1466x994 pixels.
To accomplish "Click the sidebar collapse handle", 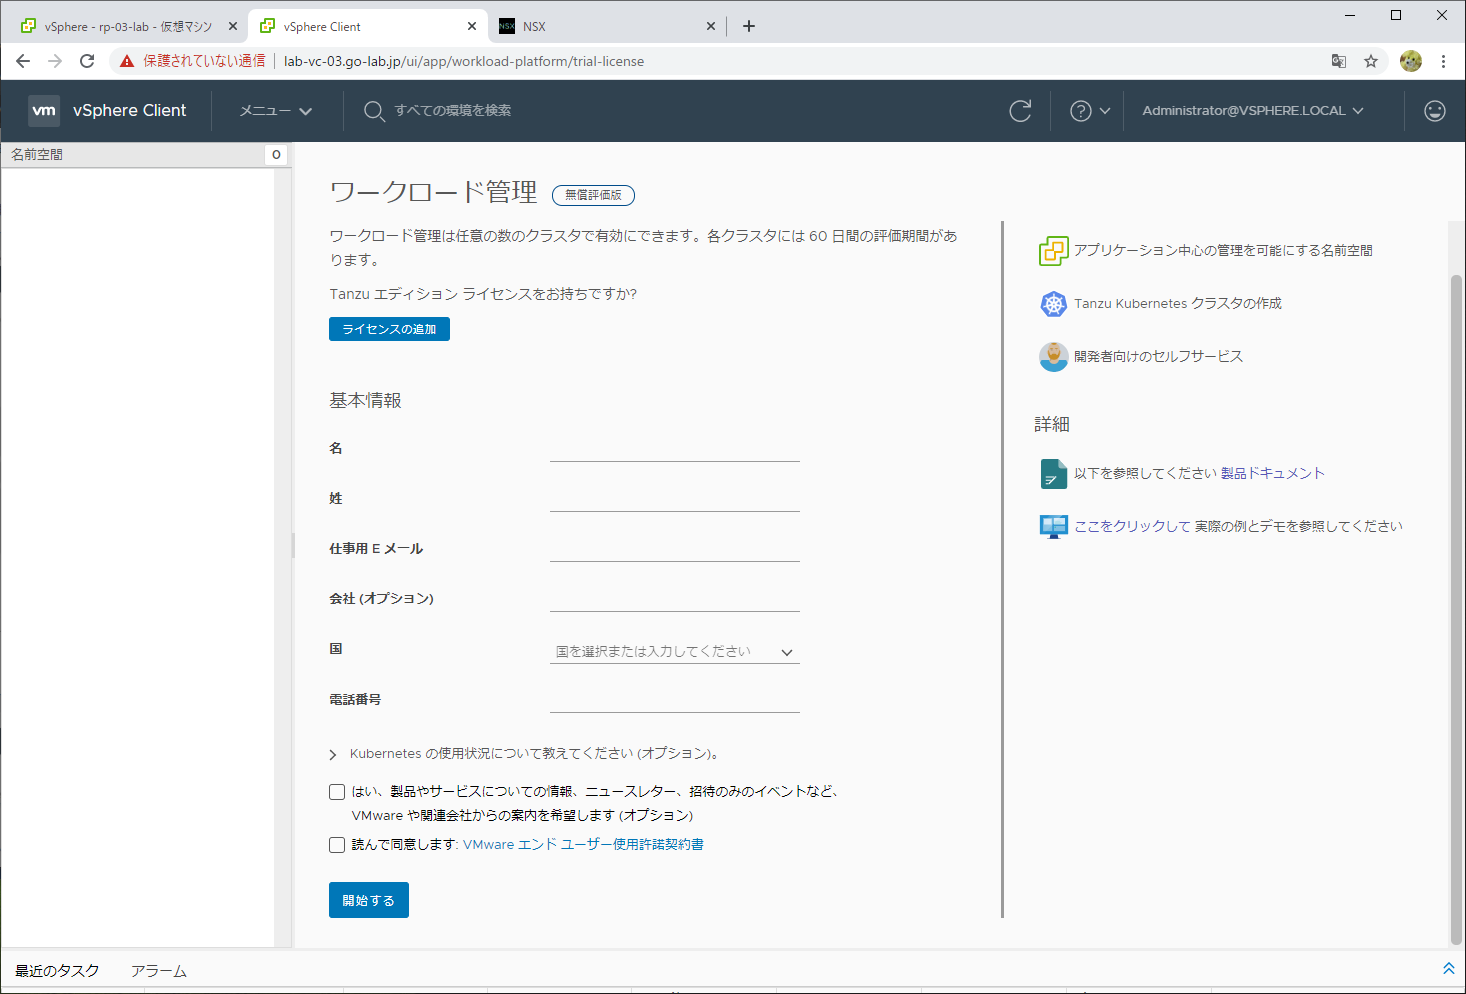I will pos(293,545).
